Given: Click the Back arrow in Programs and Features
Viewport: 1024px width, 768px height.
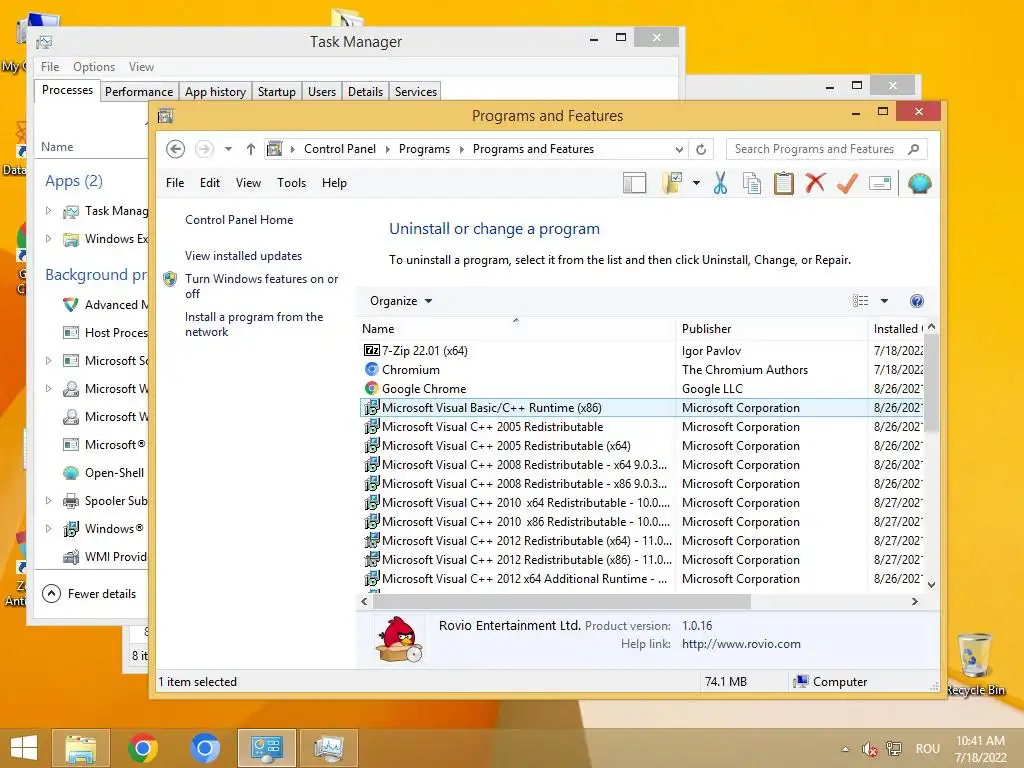Looking at the screenshot, I should pyautogui.click(x=175, y=149).
